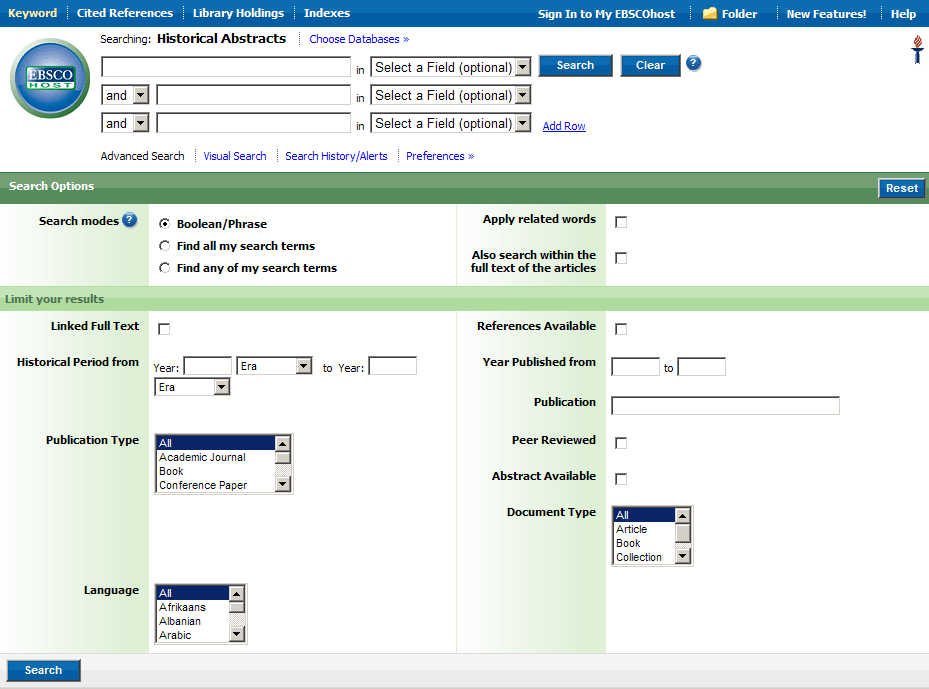Image resolution: width=929 pixels, height=689 pixels.
Task: Click Sign In to My EBSCOhost
Action: tap(606, 14)
